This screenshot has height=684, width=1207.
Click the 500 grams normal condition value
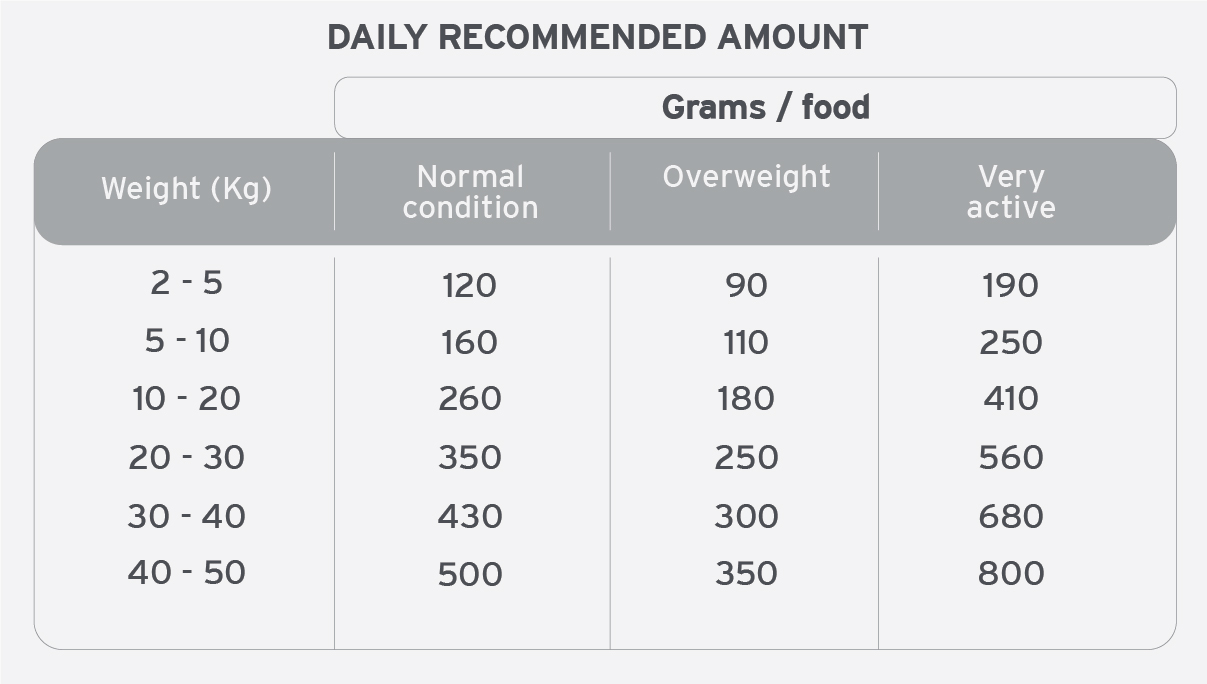(470, 574)
